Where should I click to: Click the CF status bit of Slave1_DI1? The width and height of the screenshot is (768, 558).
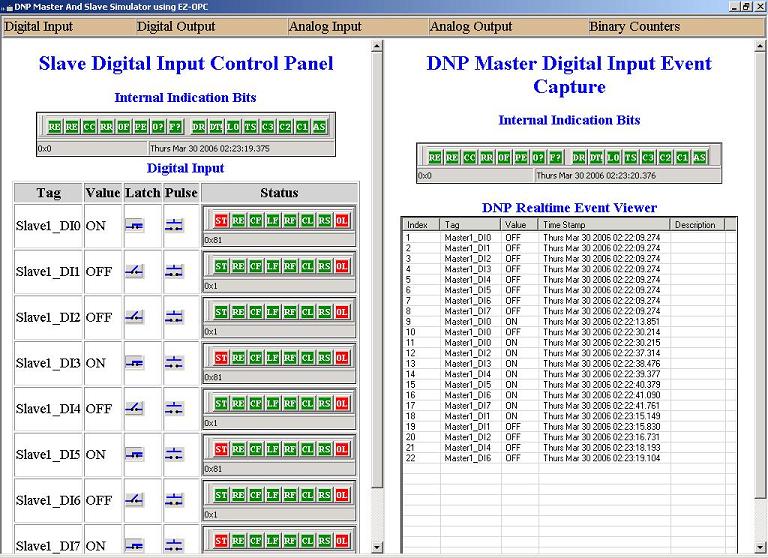256,266
